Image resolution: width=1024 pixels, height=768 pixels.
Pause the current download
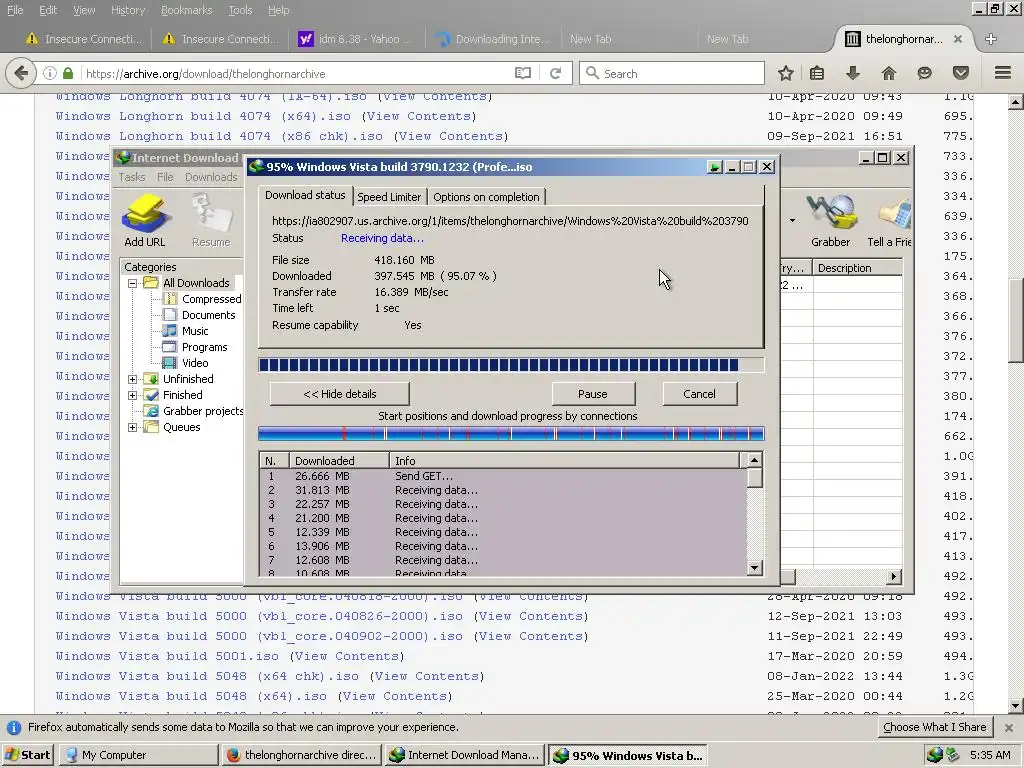tap(593, 394)
